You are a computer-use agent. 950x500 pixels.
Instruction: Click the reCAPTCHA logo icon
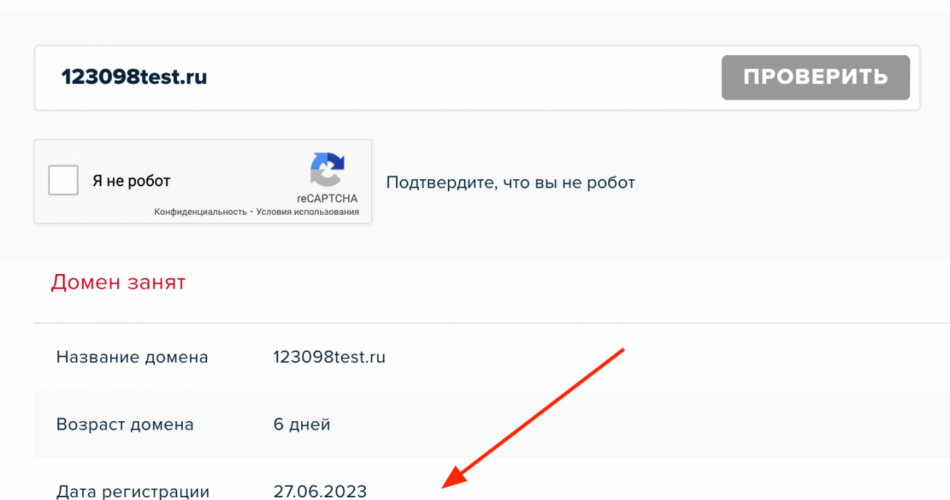[x=327, y=170]
